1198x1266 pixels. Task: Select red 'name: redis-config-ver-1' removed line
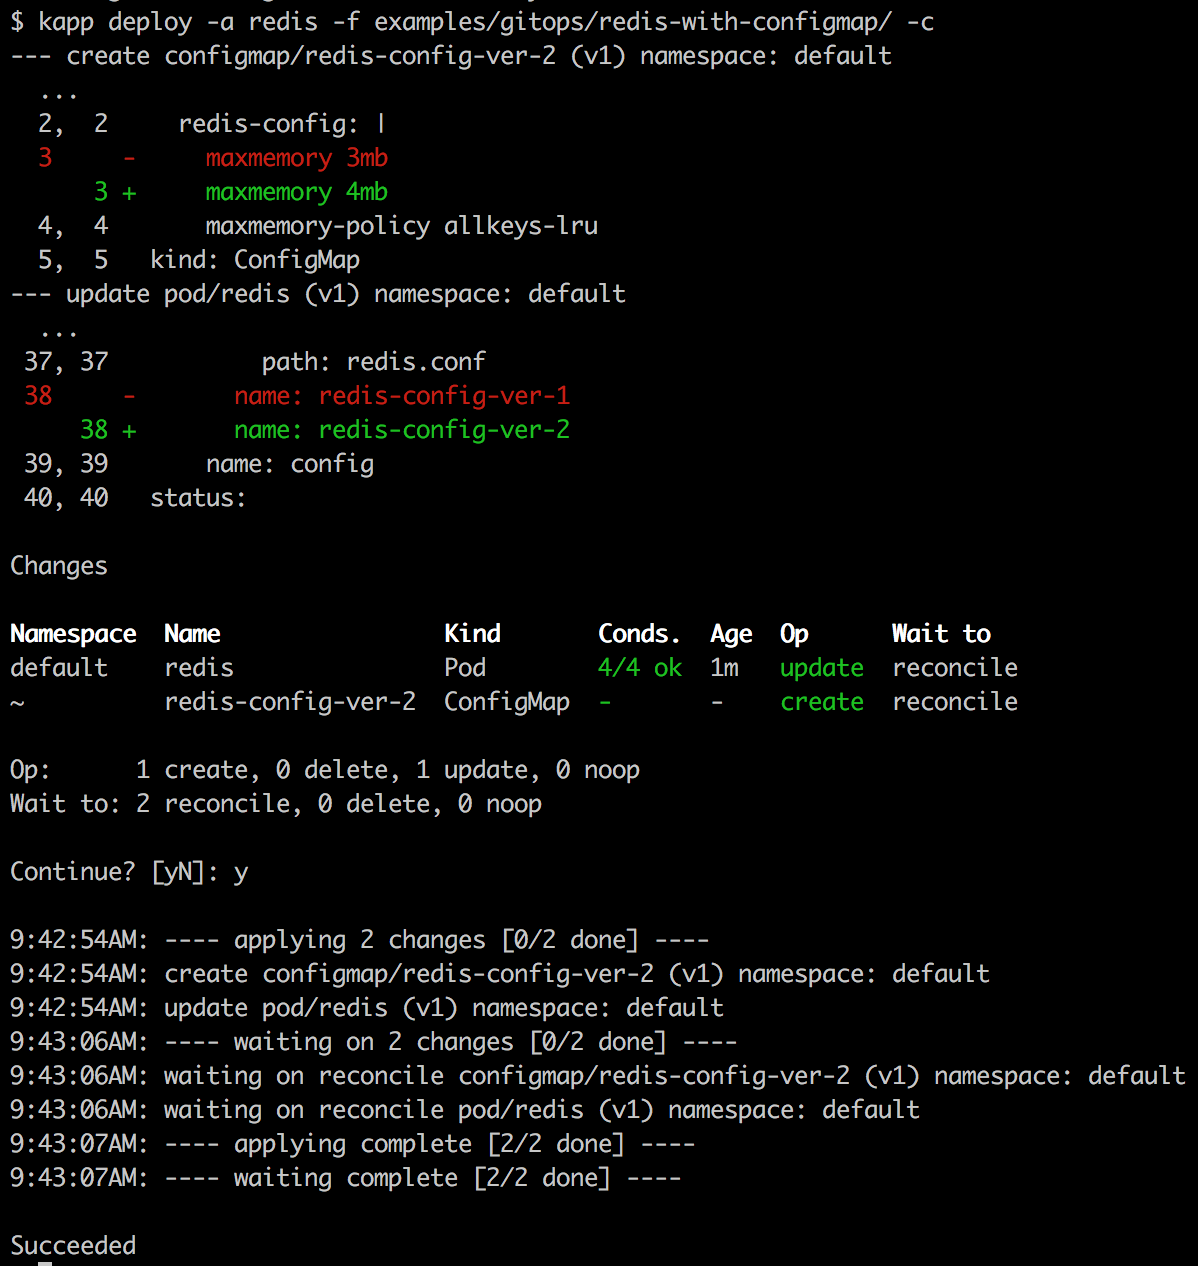(x=401, y=396)
